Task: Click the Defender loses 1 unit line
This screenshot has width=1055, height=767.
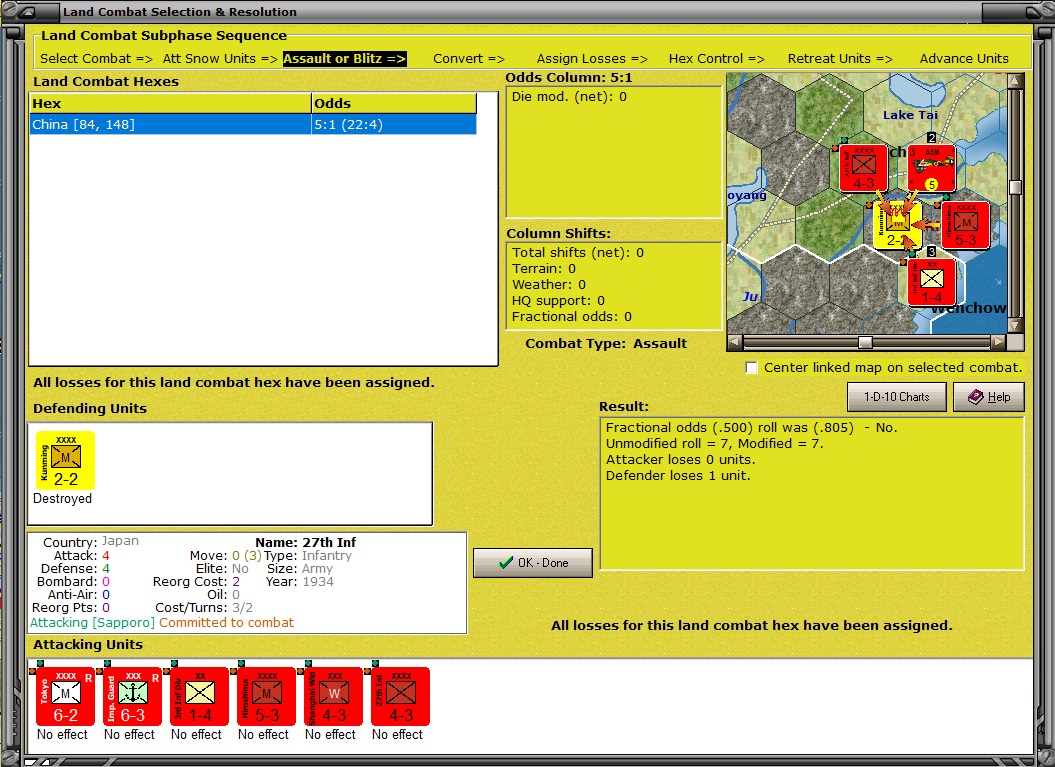Action: pyautogui.click(x=678, y=476)
